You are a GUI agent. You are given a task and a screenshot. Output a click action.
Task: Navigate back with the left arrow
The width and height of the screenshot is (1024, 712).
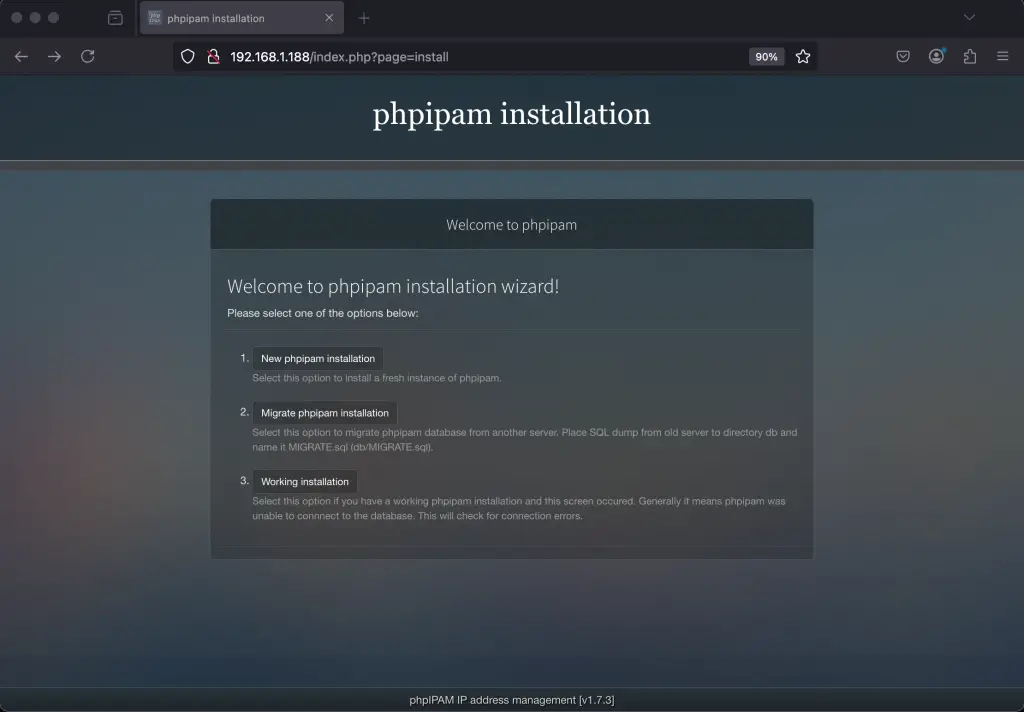pos(20,57)
